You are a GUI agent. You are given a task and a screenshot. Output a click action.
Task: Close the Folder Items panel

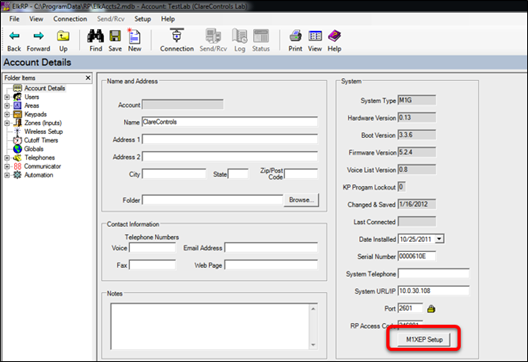click(88, 78)
